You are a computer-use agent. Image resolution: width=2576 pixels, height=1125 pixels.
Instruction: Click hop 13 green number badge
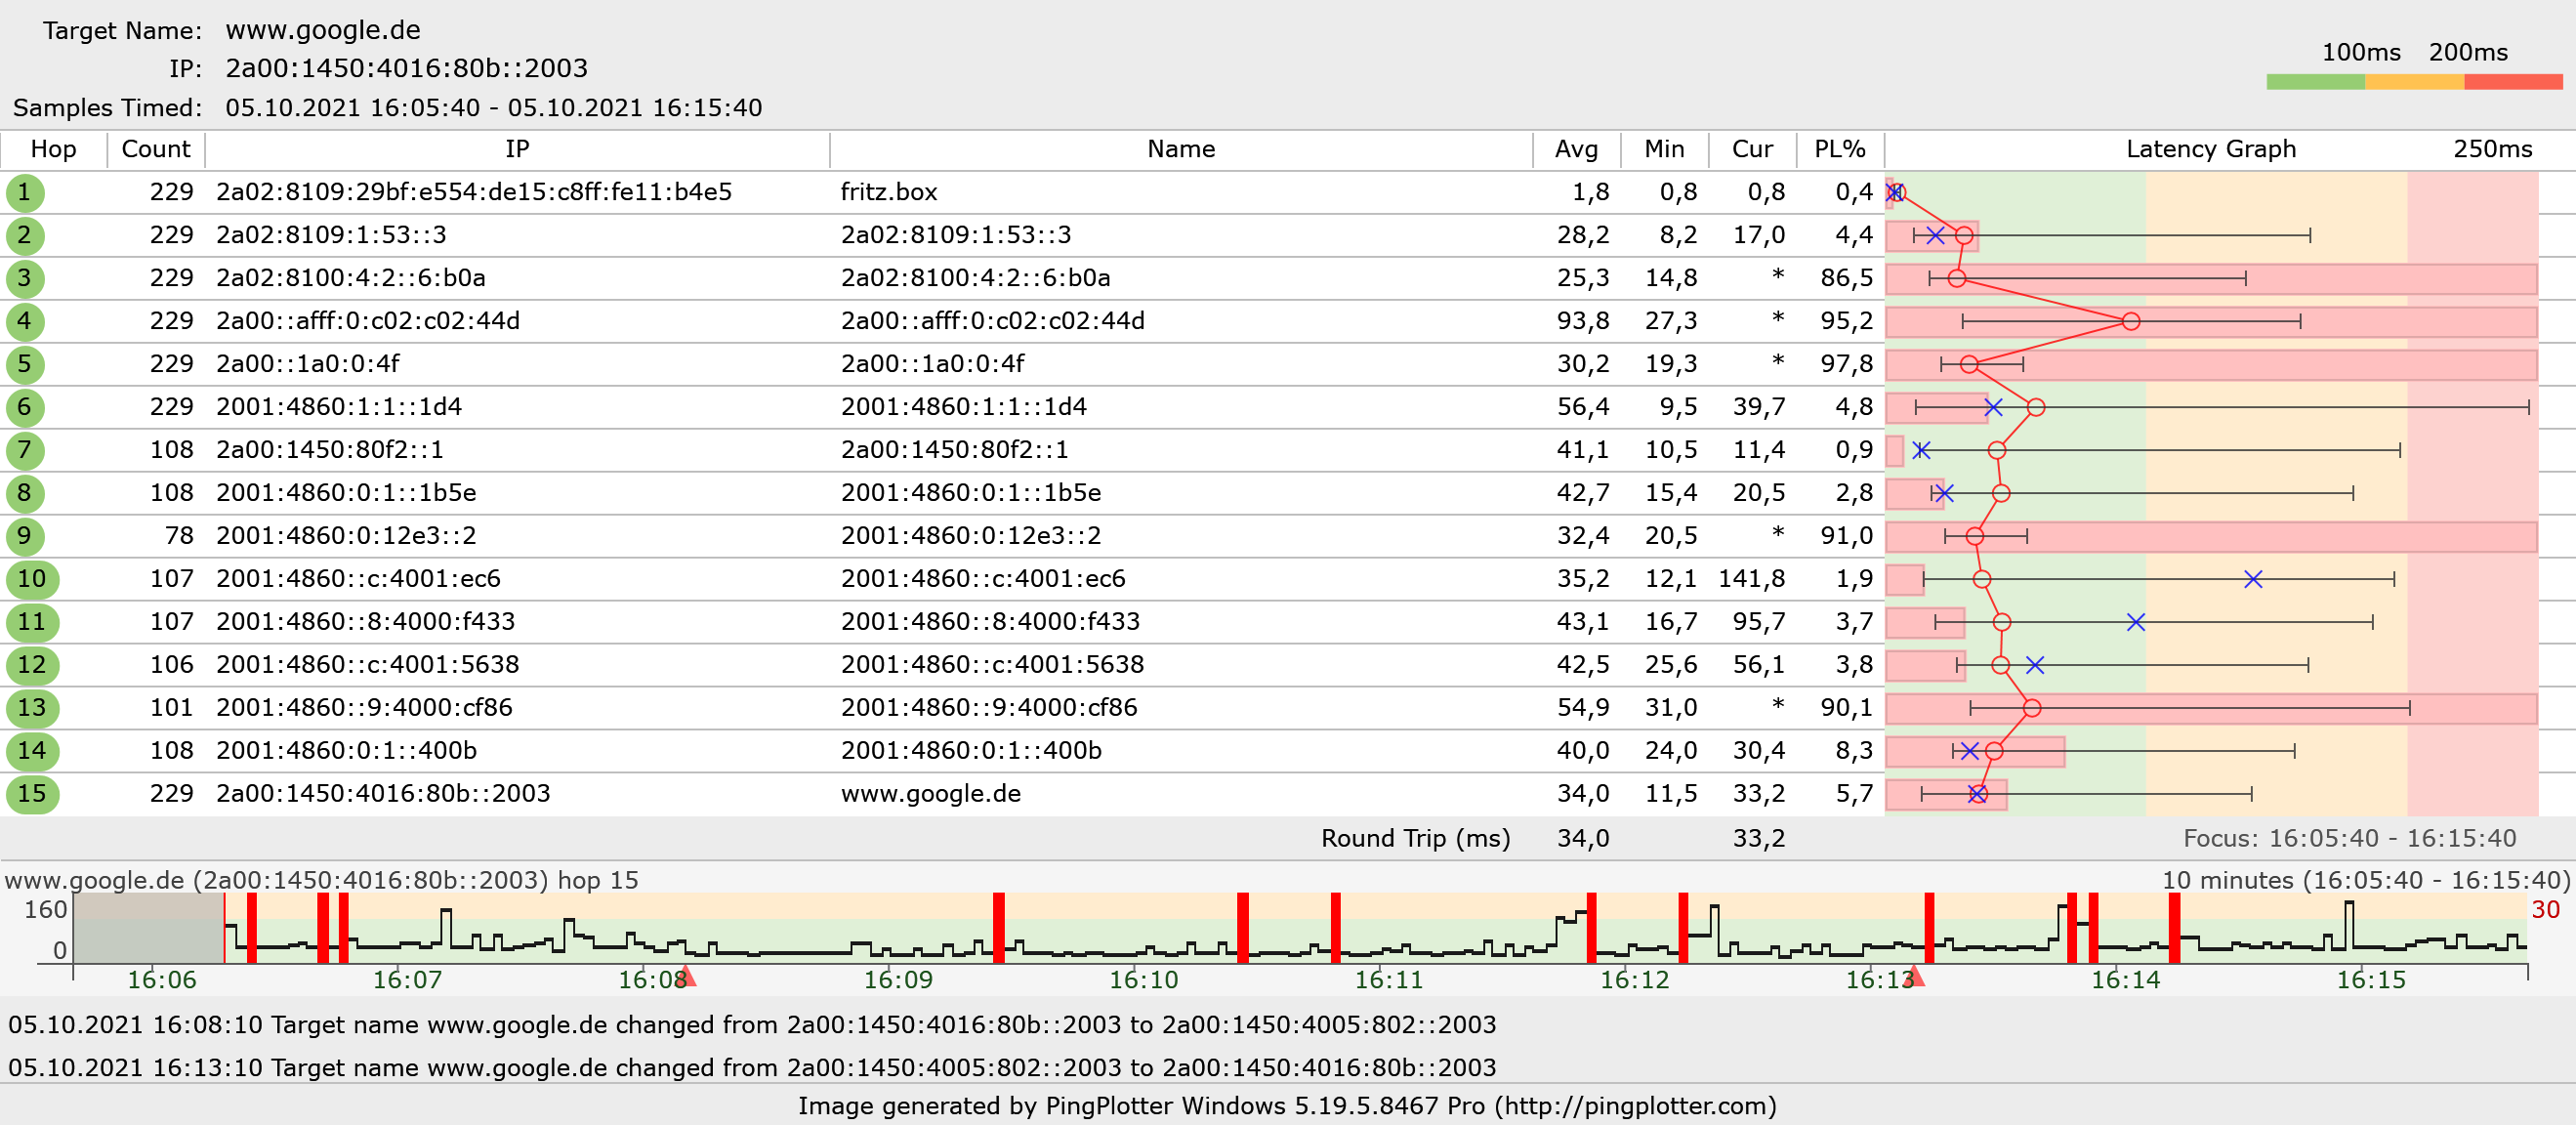[x=32, y=708]
